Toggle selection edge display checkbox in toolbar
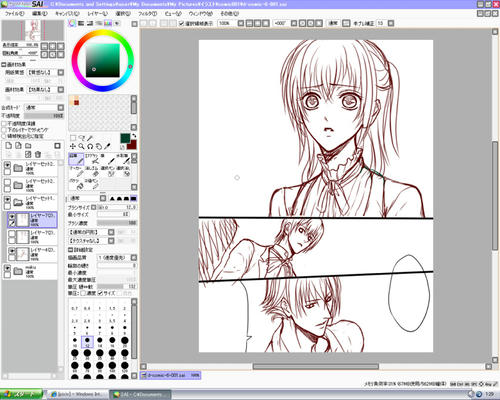Viewport: 500px width, 400px height. click(181, 23)
